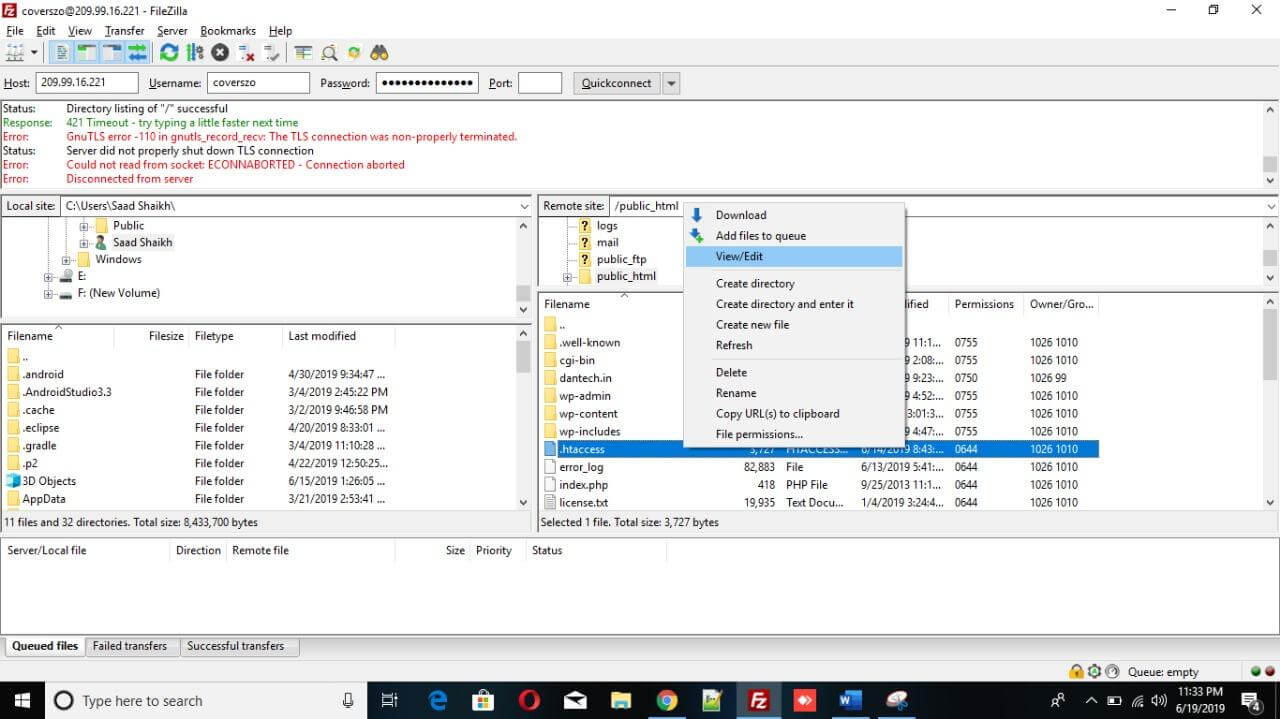Image resolution: width=1280 pixels, height=719 pixels.
Task: Choose Create directory option
Action: (x=794, y=284)
